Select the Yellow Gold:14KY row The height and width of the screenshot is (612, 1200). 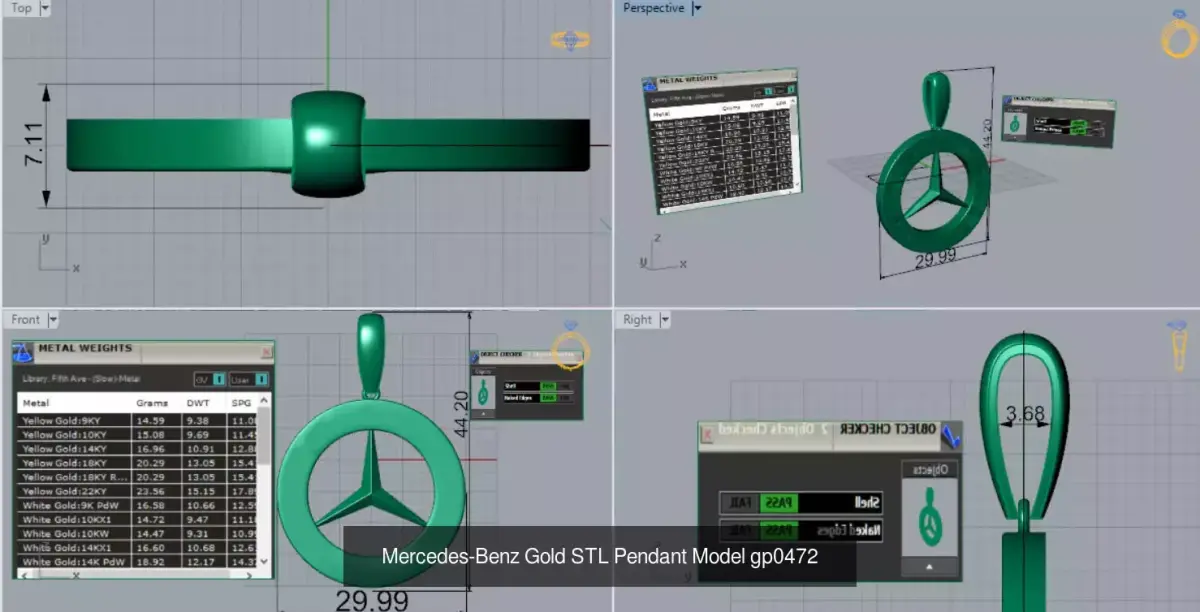click(x=137, y=449)
